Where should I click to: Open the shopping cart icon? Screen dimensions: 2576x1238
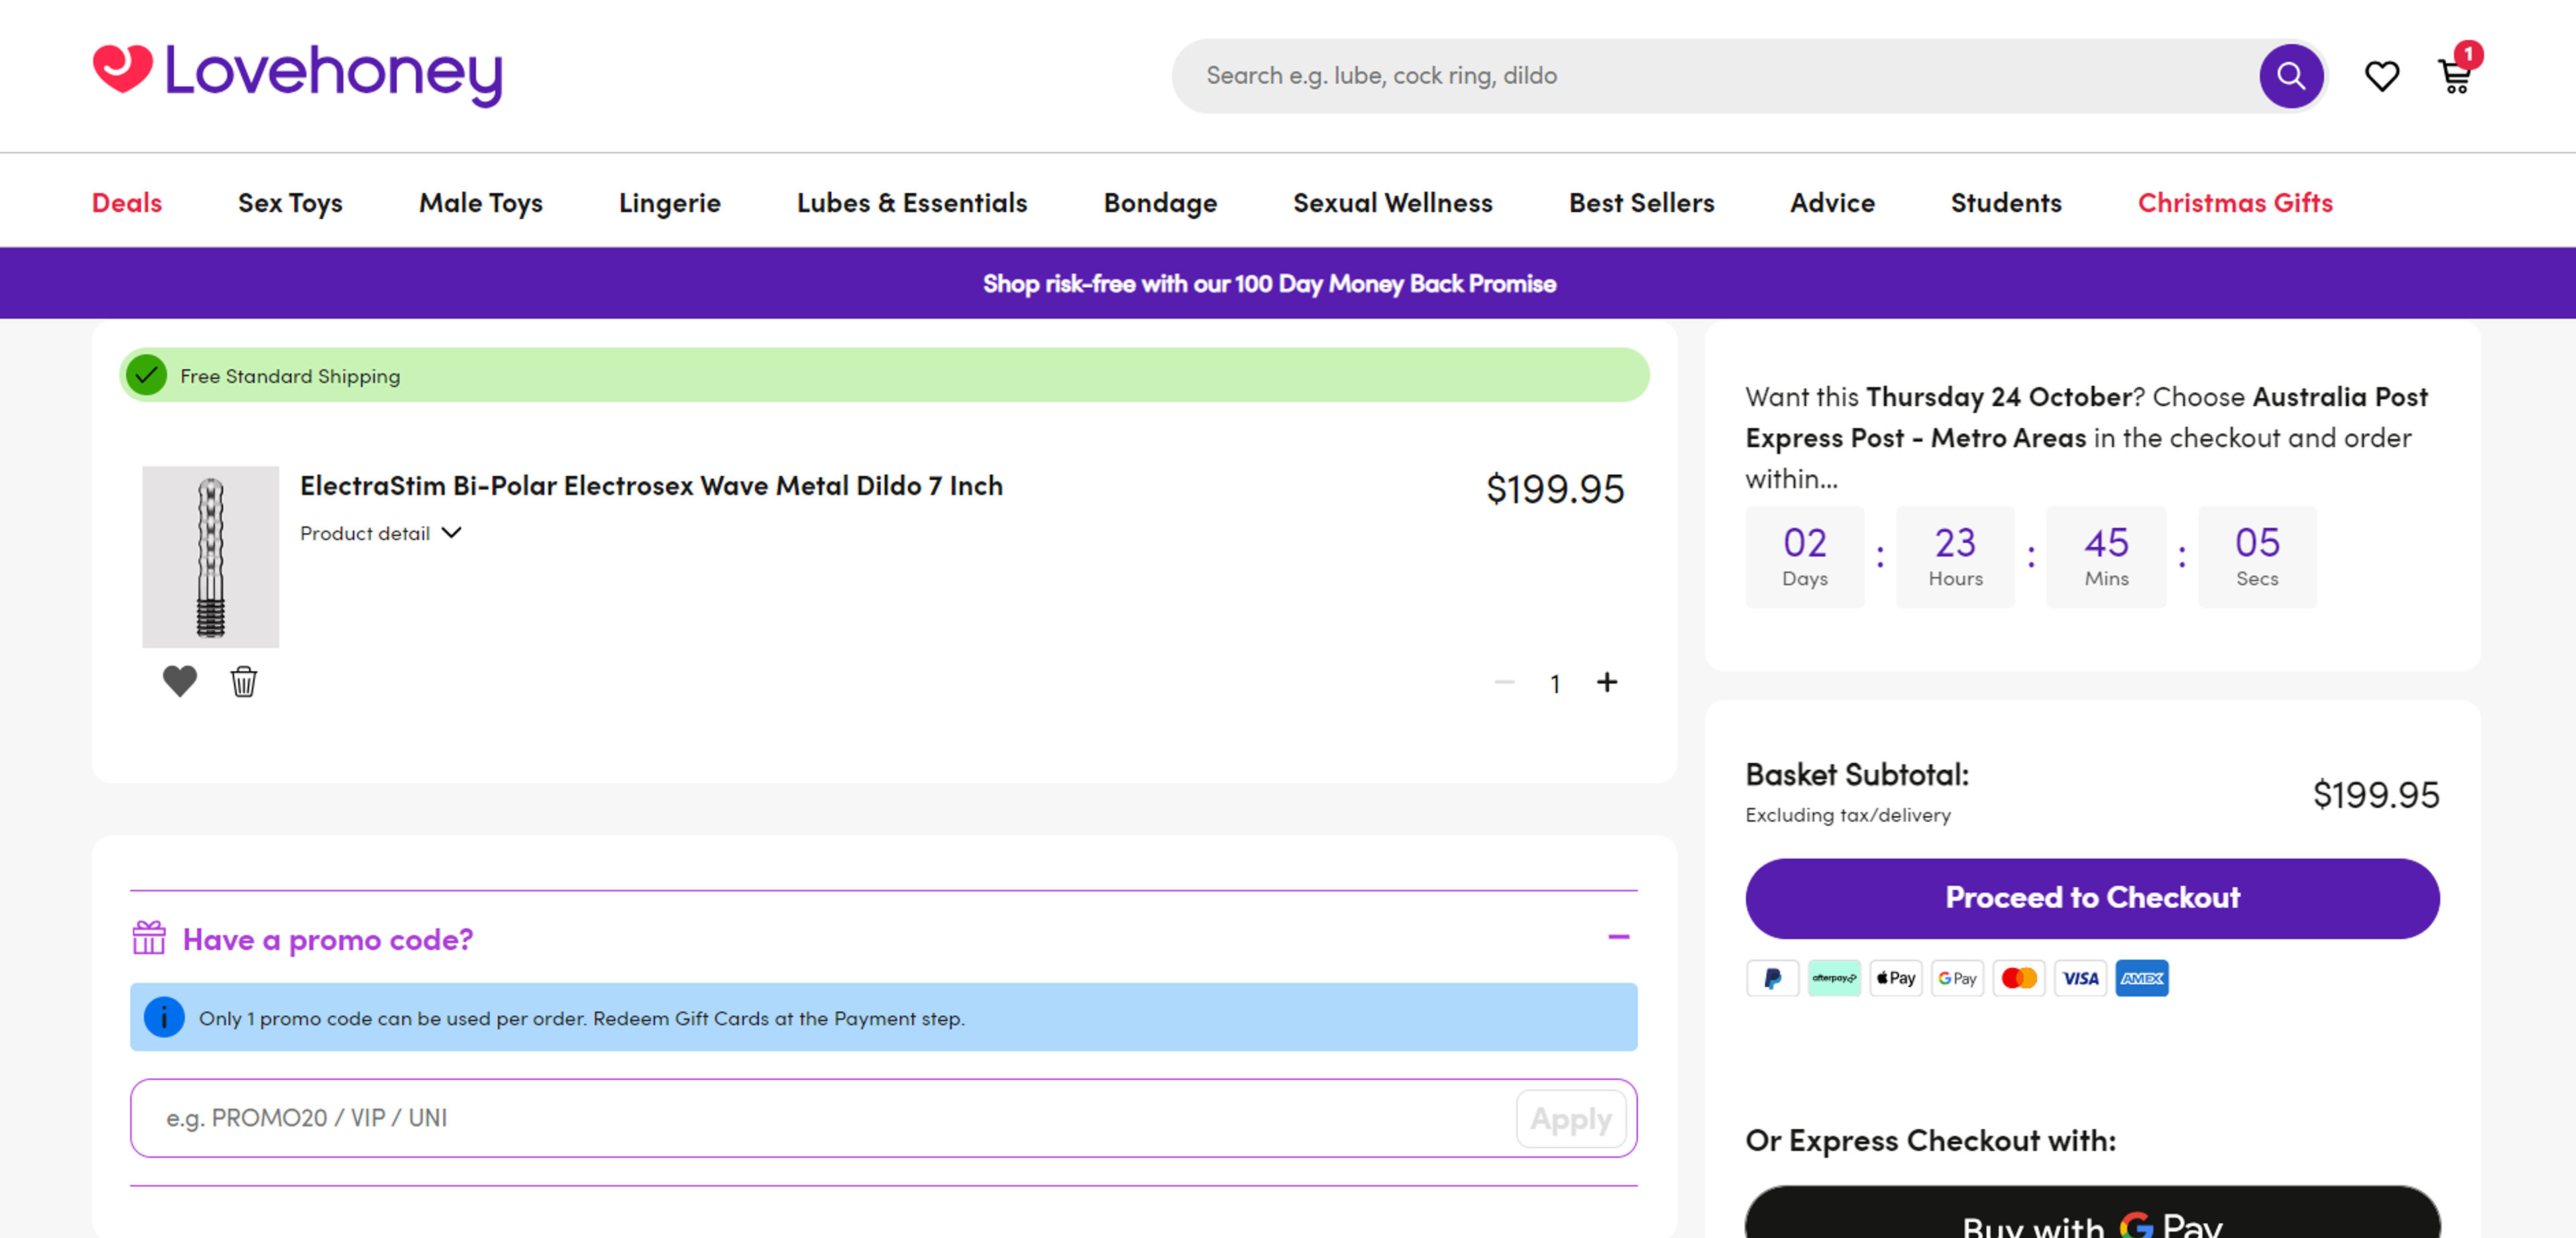[x=2454, y=77]
